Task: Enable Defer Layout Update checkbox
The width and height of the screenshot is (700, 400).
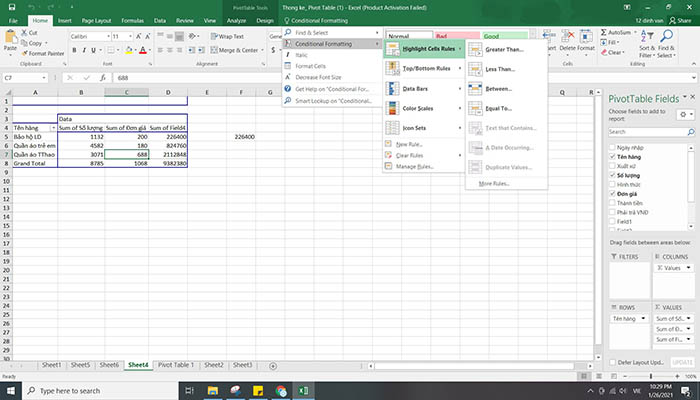Action: click(613, 362)
